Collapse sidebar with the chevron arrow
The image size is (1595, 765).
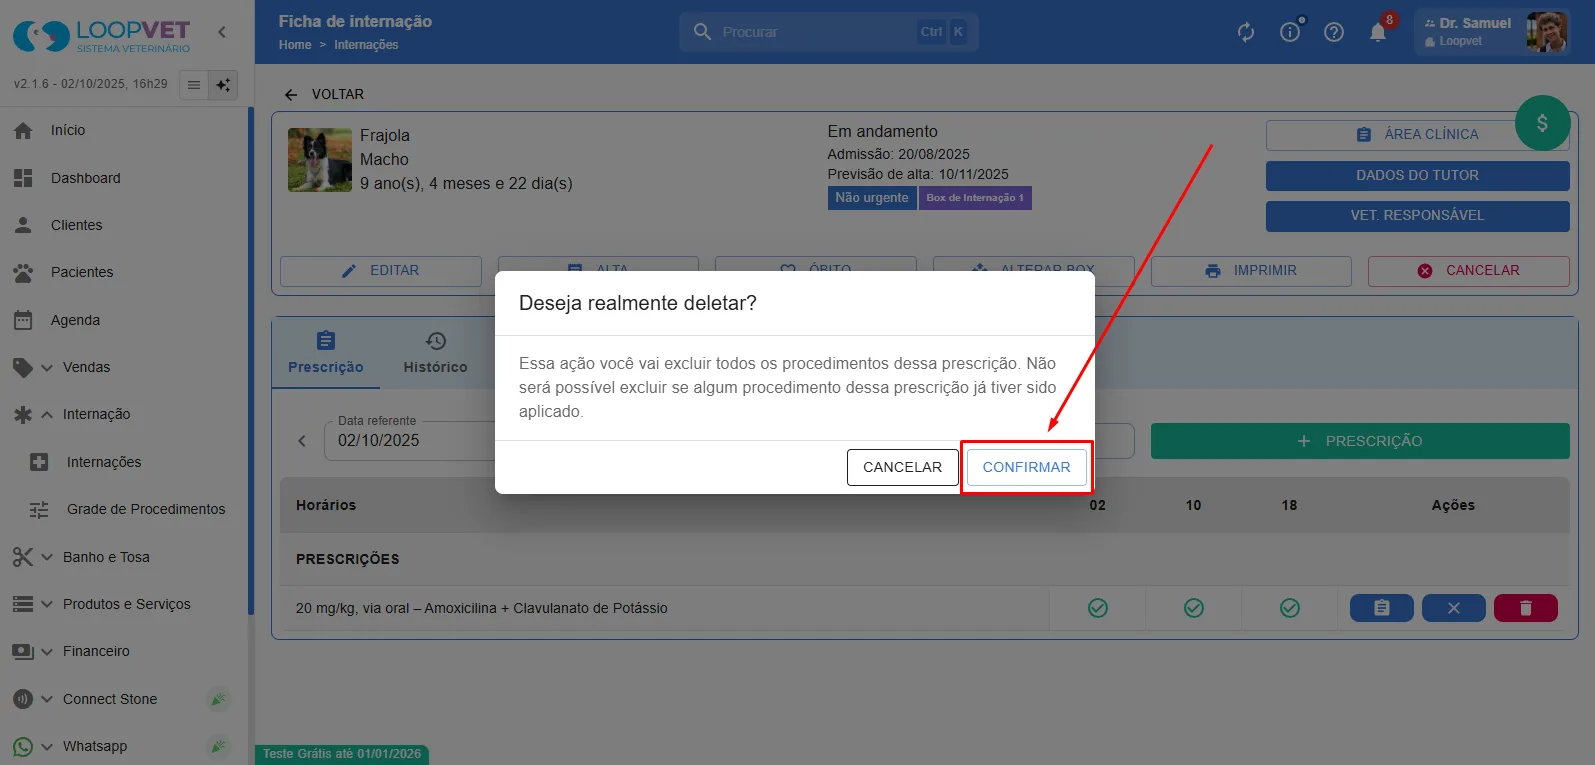222,32
